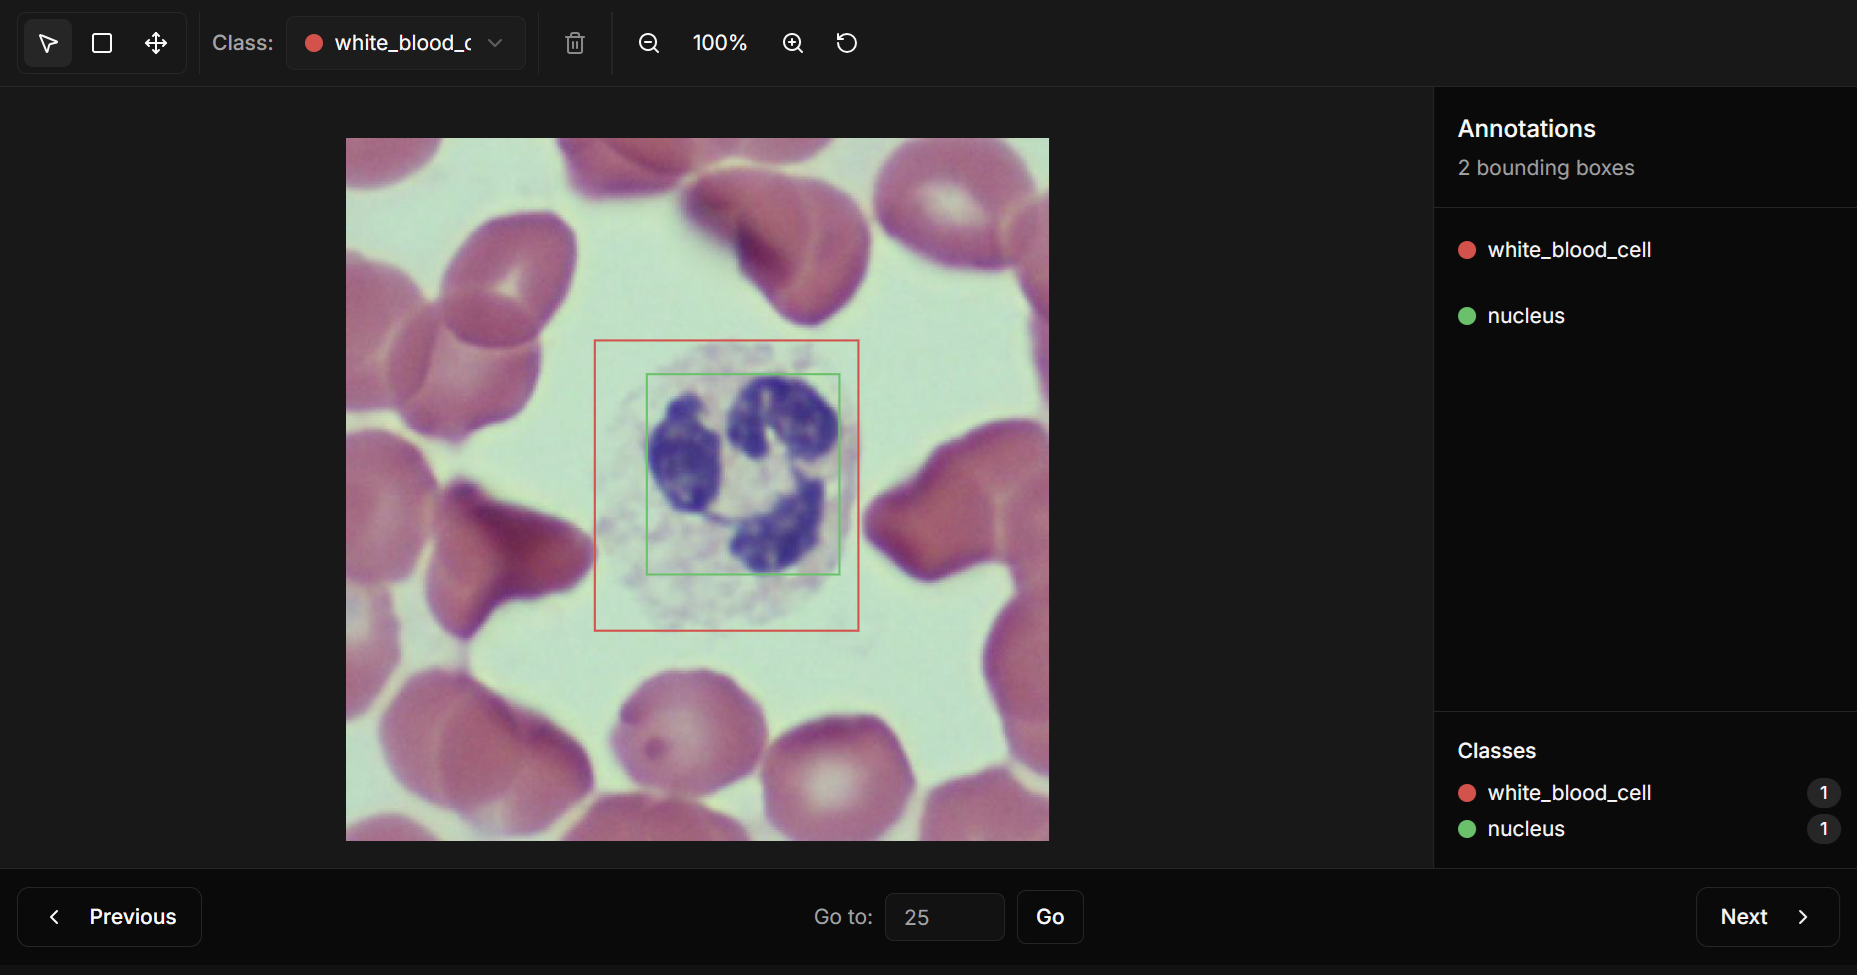1857x975 pixels.
Task: Advance to the Next image
Action: (1766, 917)
